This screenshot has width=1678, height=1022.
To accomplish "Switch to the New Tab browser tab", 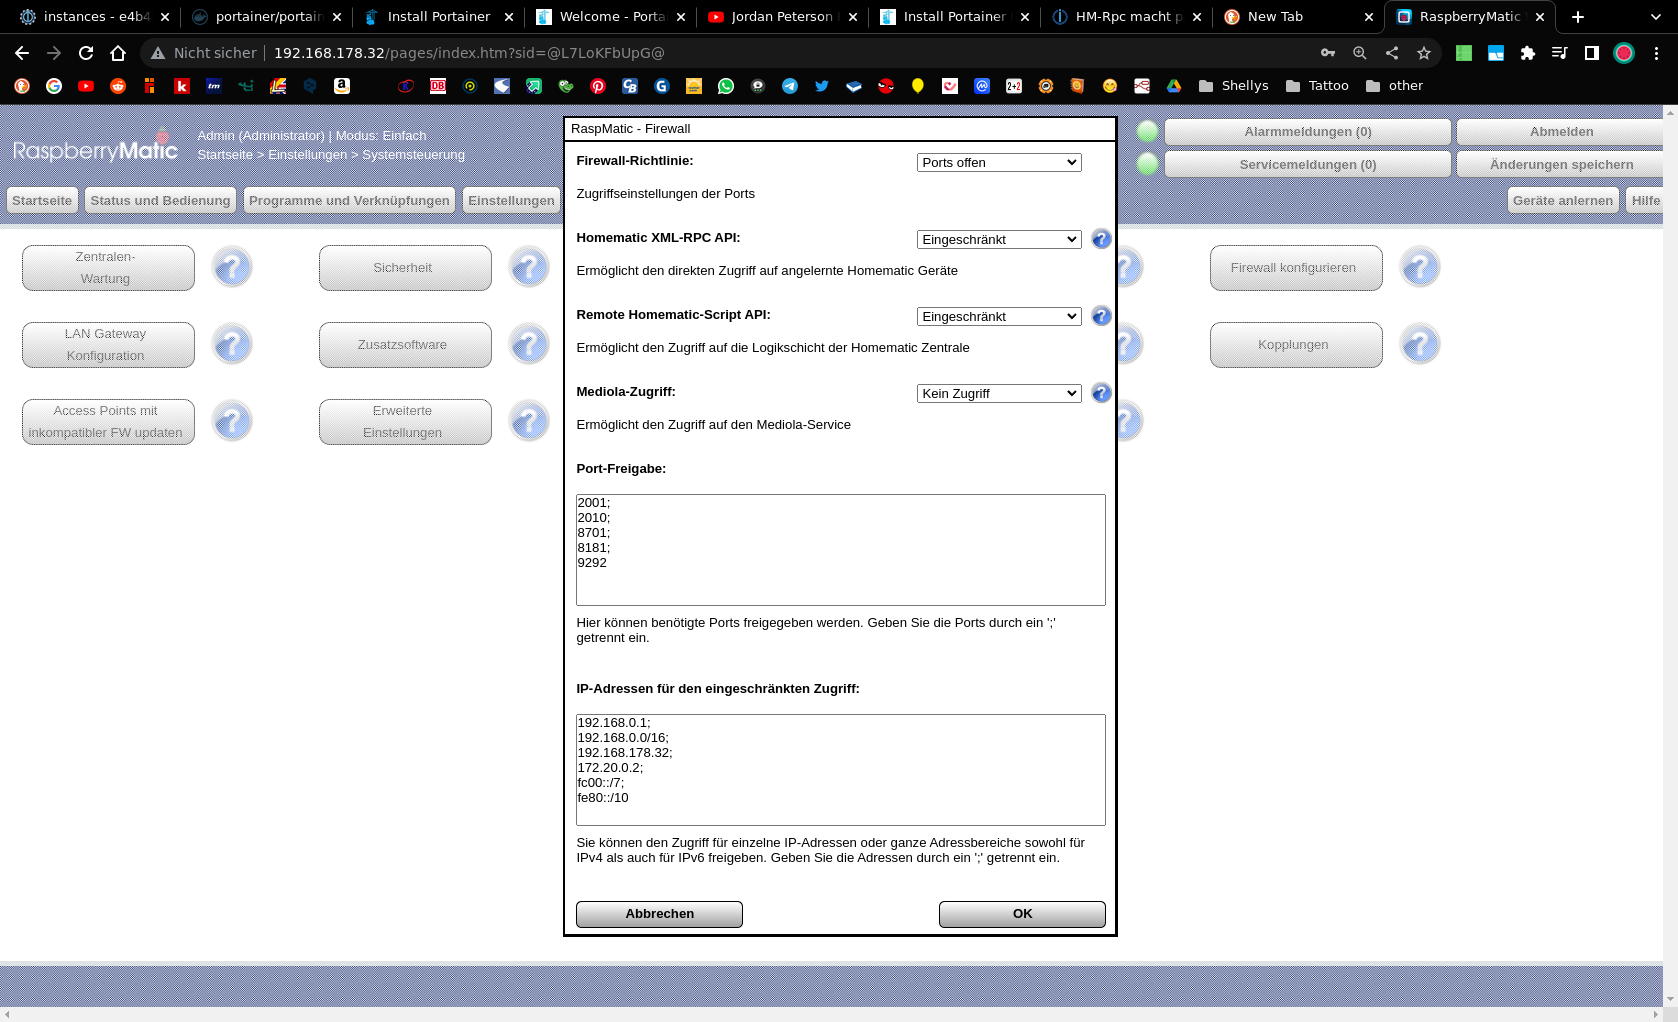I will [1298, 17].
